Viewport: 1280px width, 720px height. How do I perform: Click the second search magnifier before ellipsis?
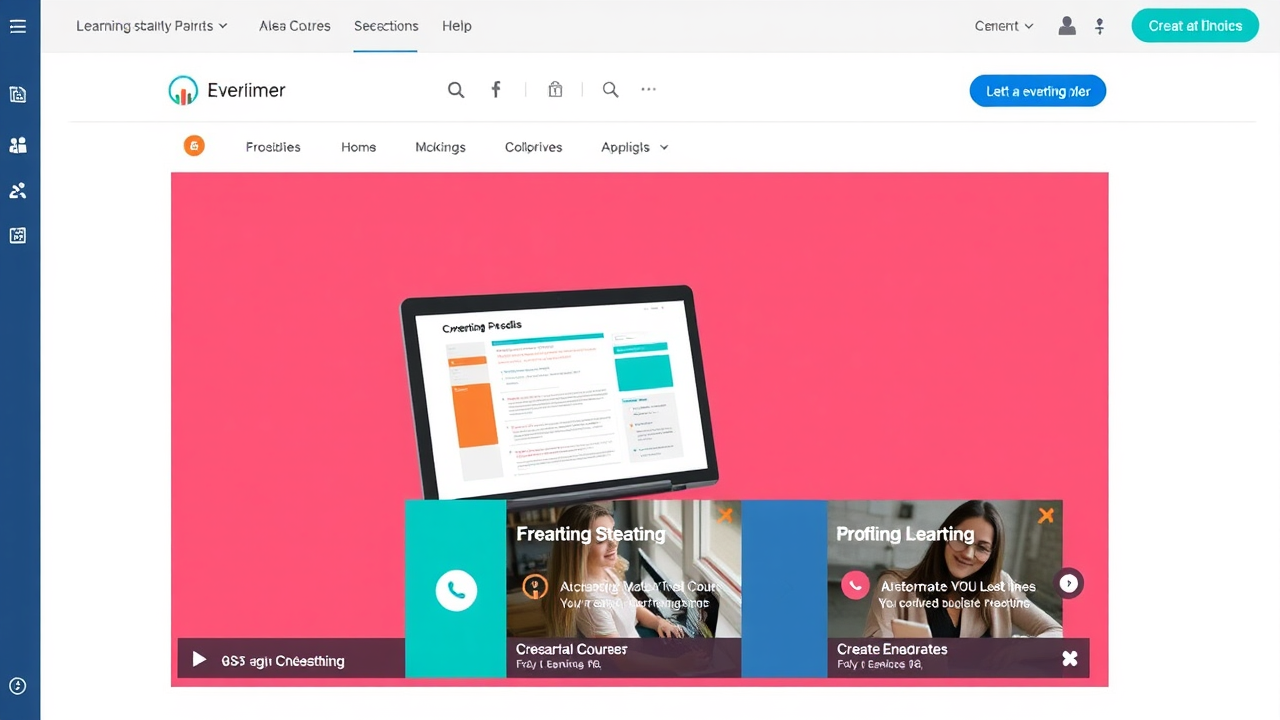[611, 90]
